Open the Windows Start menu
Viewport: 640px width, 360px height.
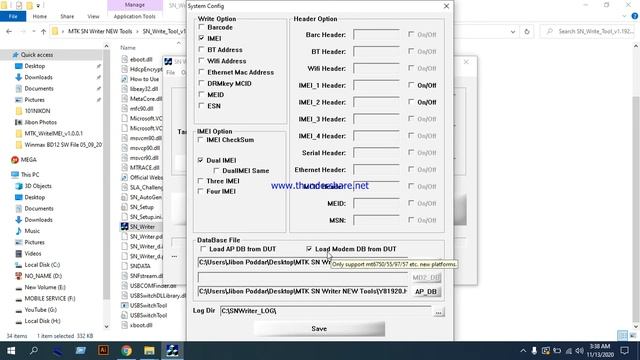click(x=11, y=351)
